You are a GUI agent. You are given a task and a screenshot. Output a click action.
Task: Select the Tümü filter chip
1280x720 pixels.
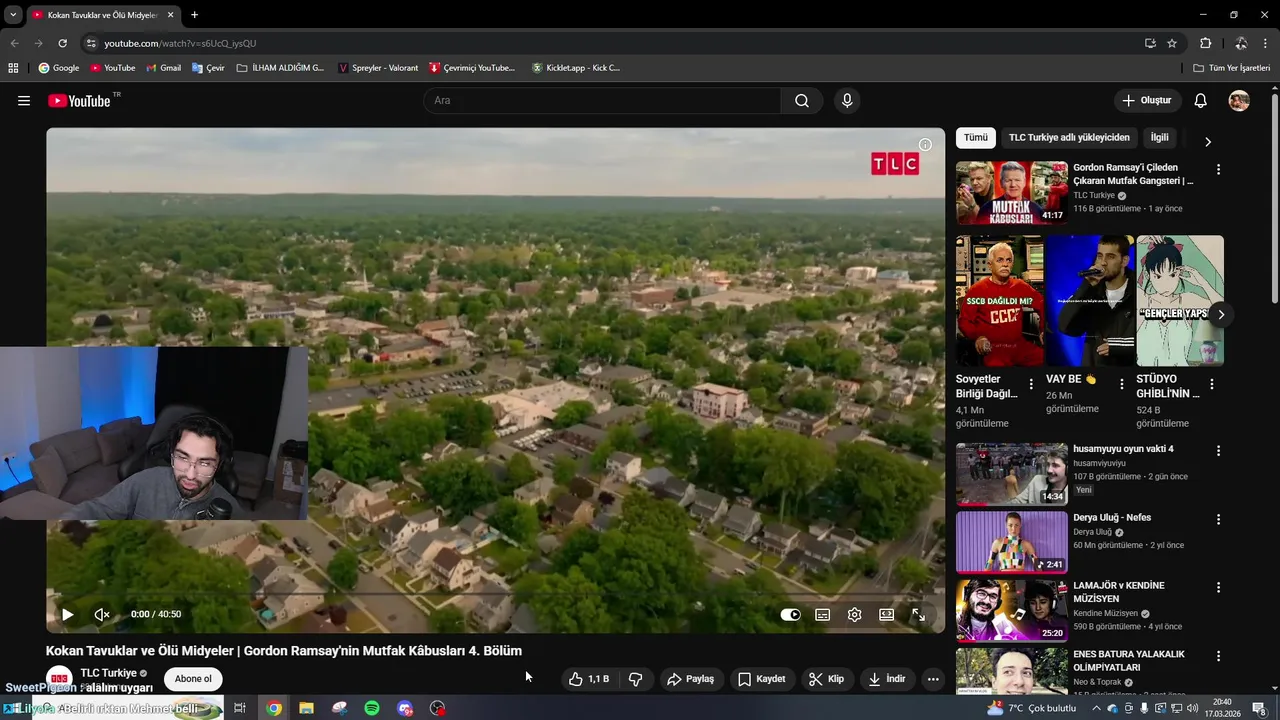[x=975, y=138]
